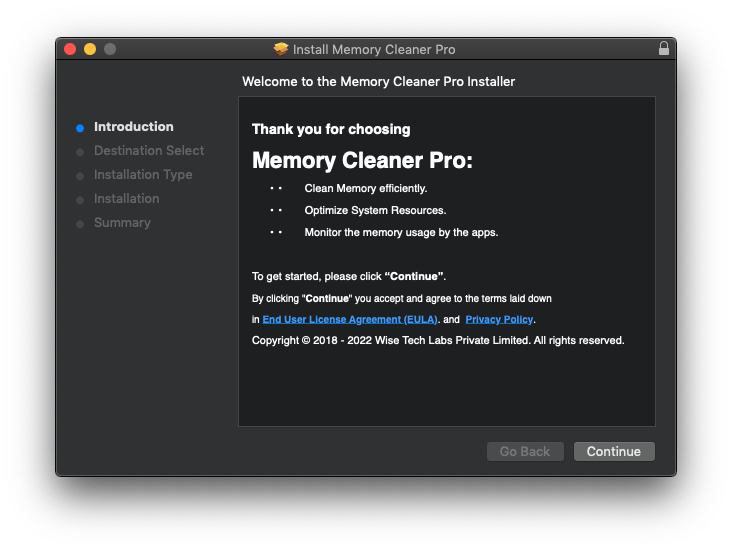Click the installer package icon in title
This screenshot has width=732, height=550.
(x=281, y=49)
